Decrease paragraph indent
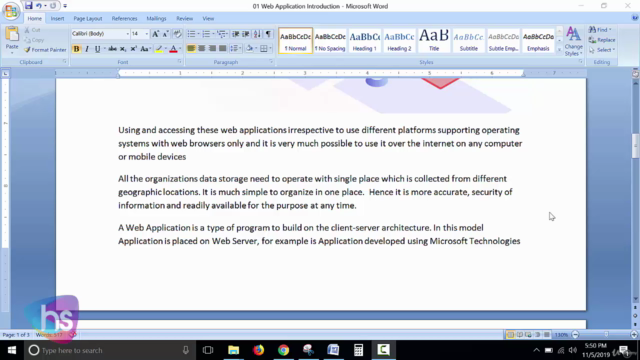640x360 pixels. point(236,34)
